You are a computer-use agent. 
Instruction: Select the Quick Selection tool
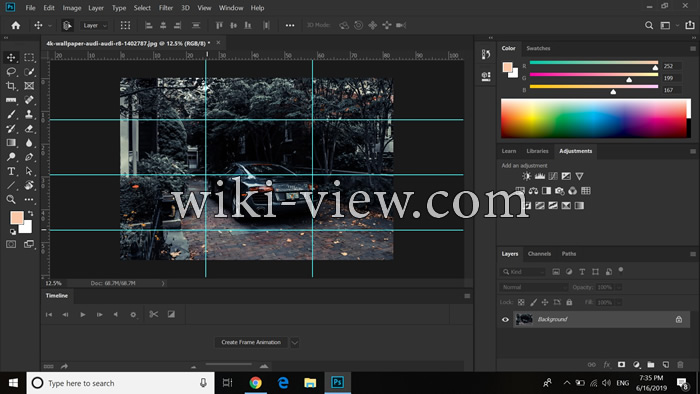pos(29,71)
